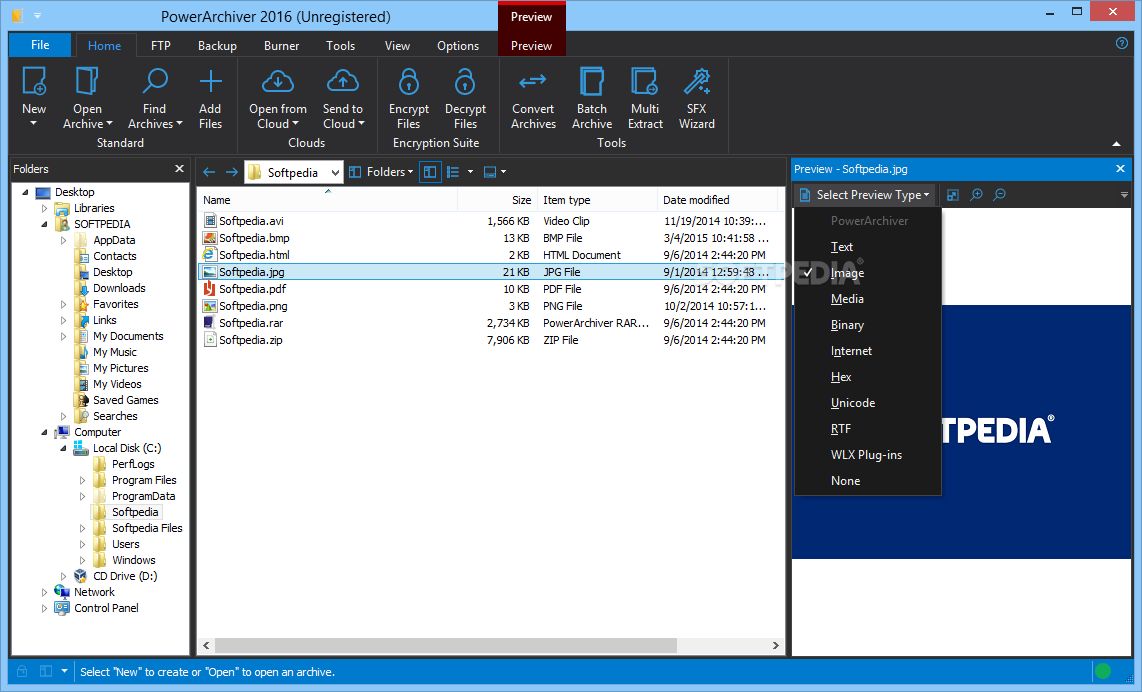Sort by Date modified column header

[x=717, y=200]
